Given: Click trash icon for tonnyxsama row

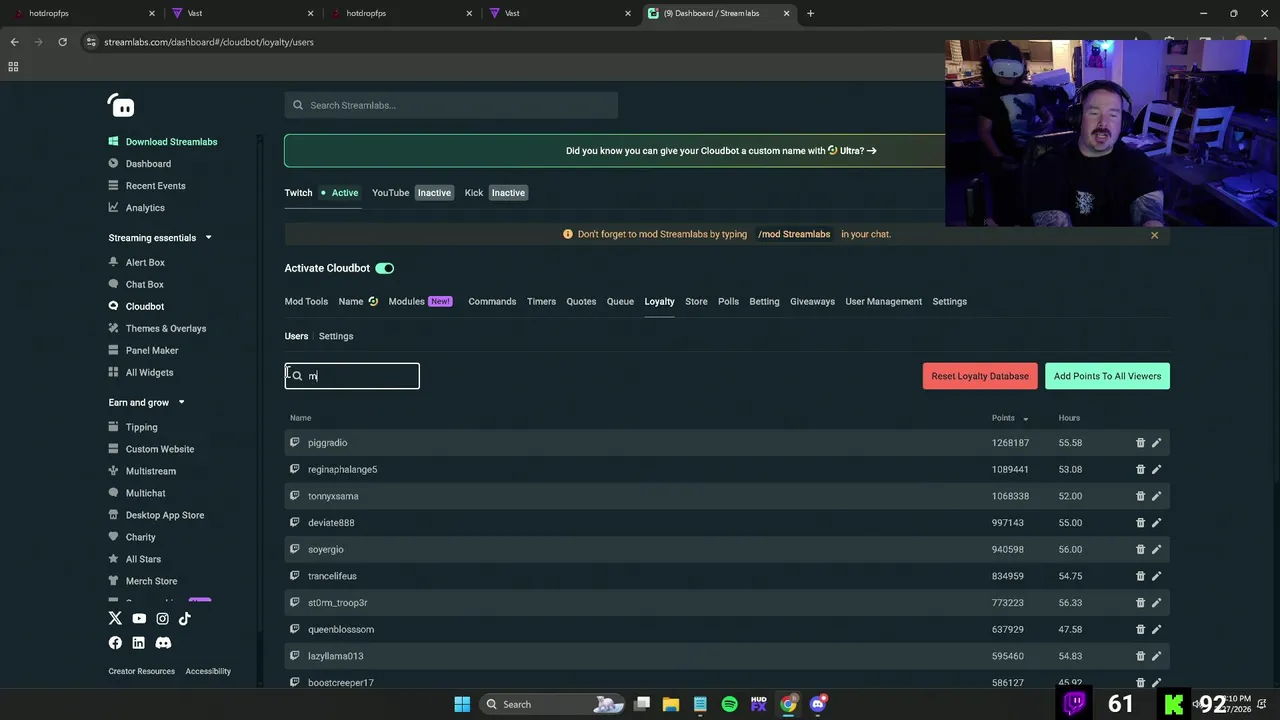Looking at the screenshot, I should [1140, 496].
